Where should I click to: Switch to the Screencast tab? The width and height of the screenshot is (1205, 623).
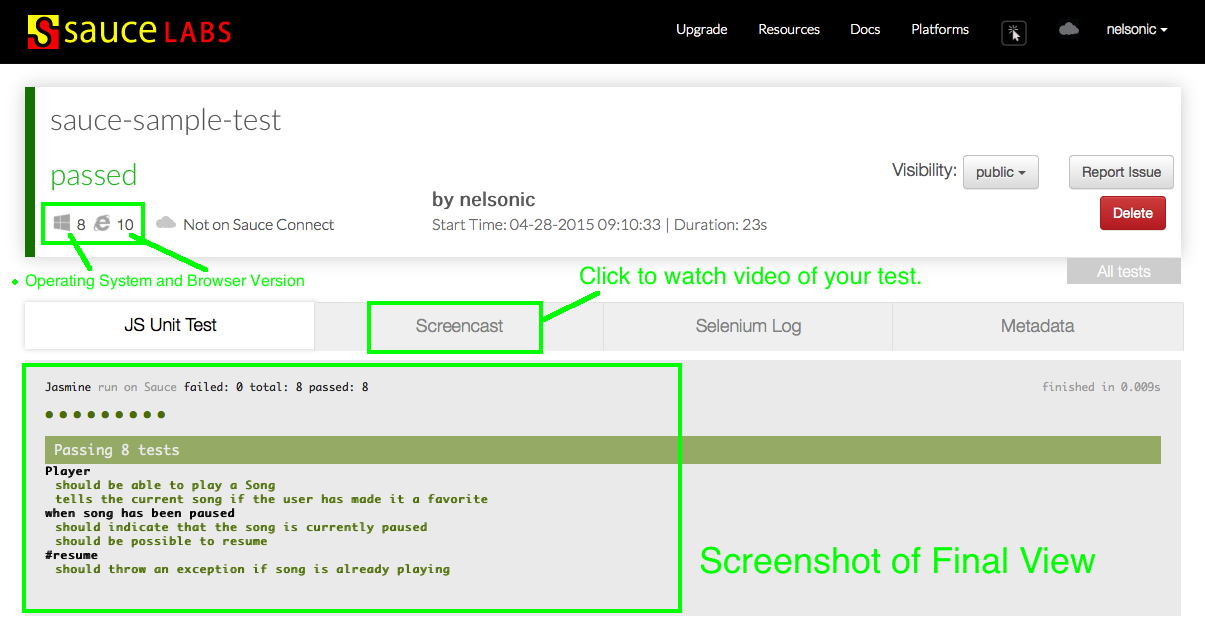(x=459, y=326)
